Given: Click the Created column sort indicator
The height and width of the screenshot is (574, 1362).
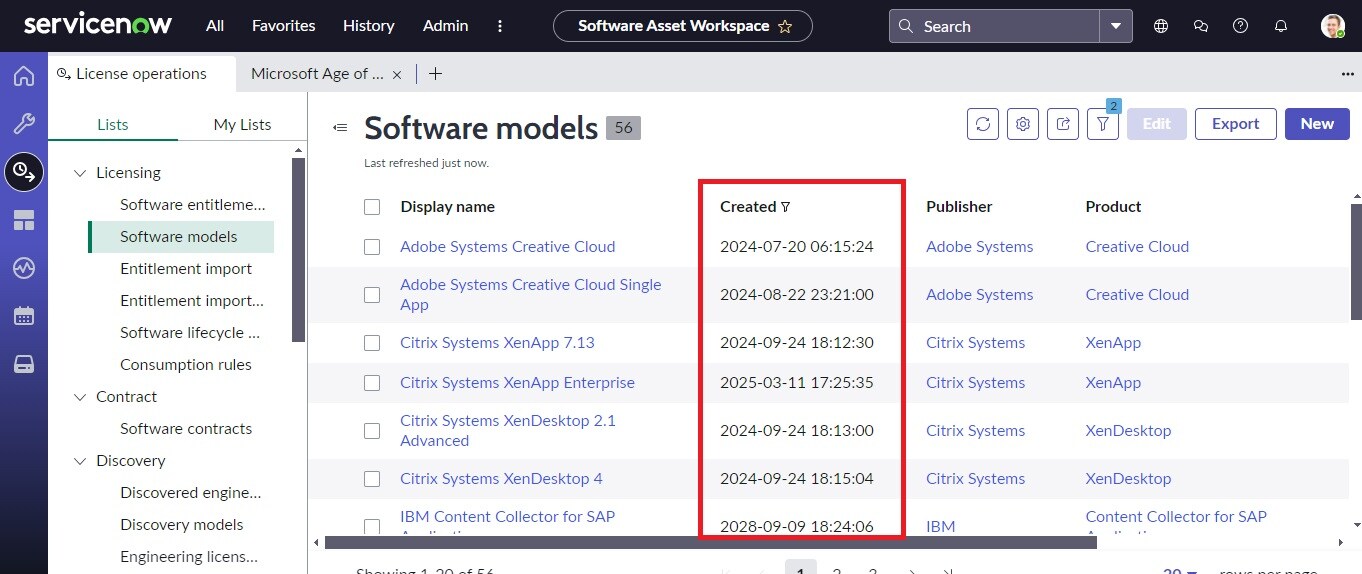Looking at the screenshot, I should 785,207.
